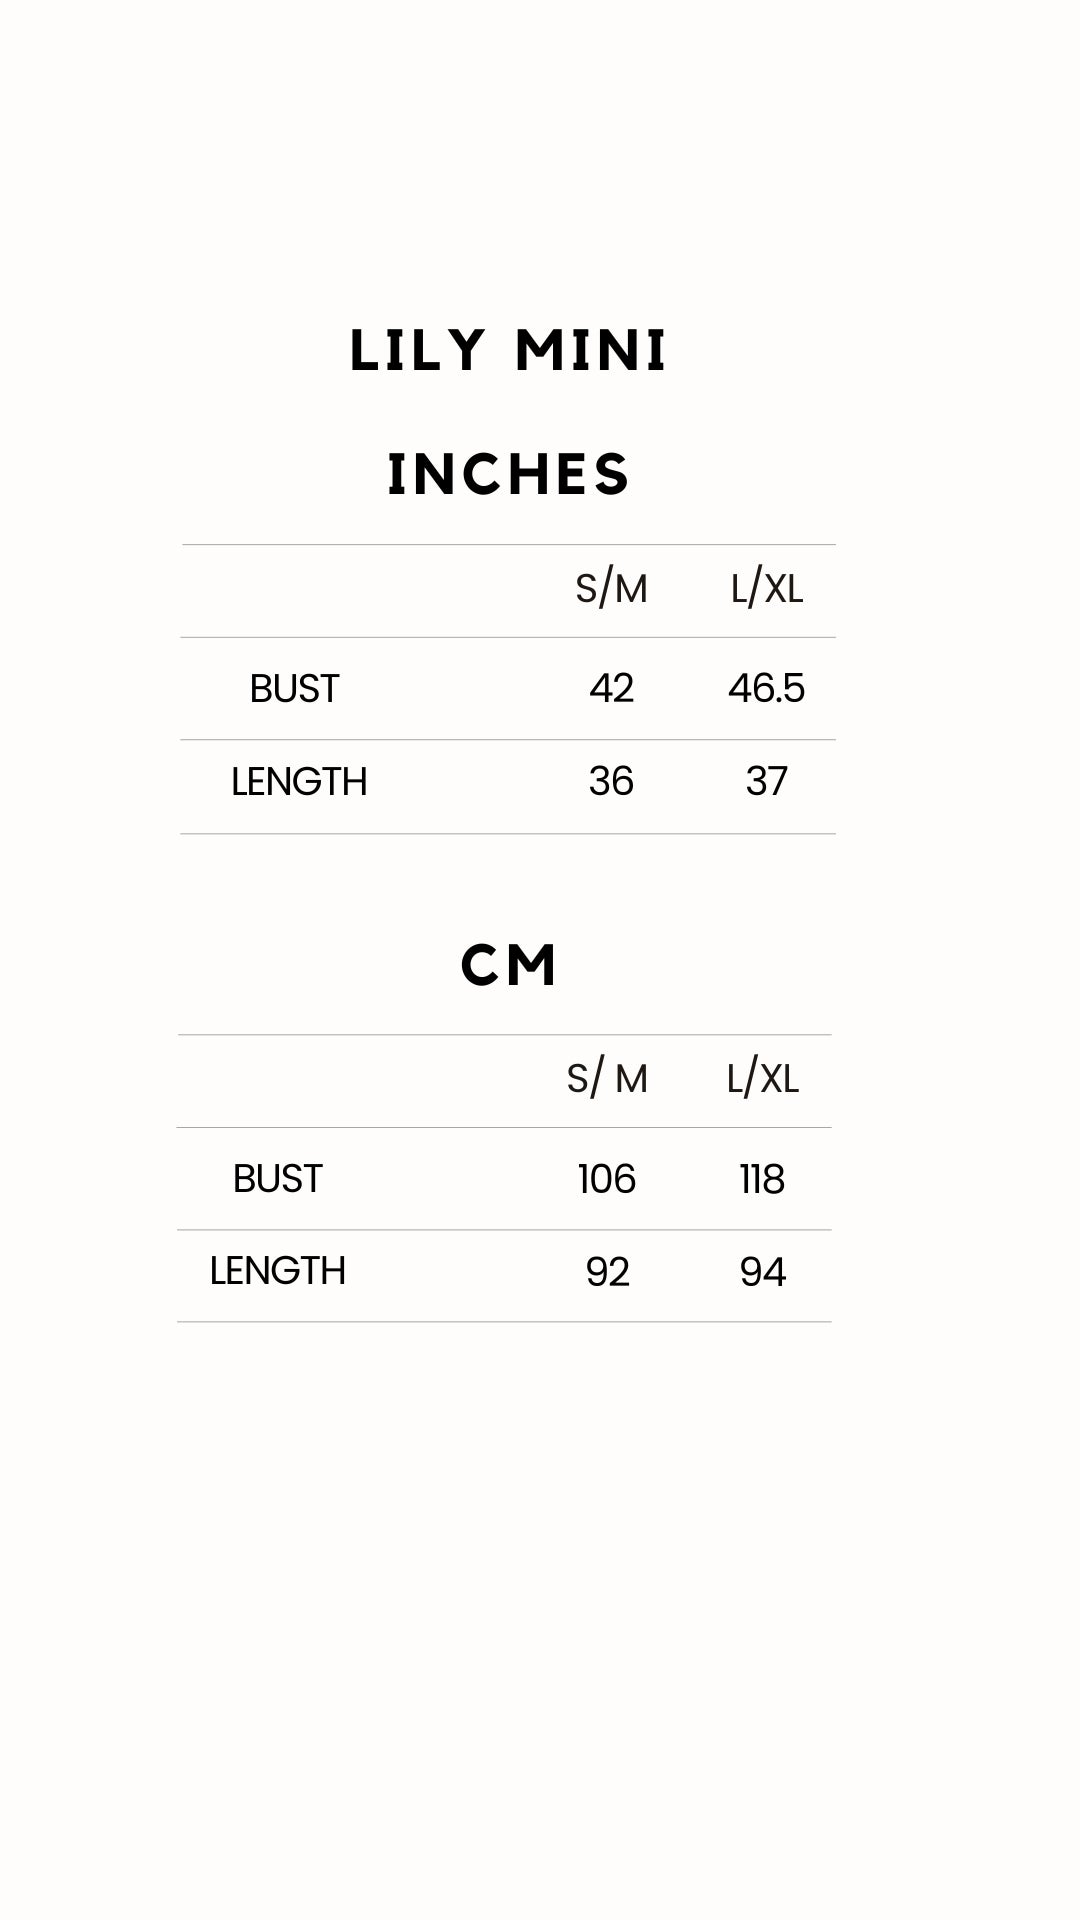This screenshot has width=1080, height=1920.
Task: Click the 42 bust measurement value
Action: pyautogui.click(x=611, y=689)
